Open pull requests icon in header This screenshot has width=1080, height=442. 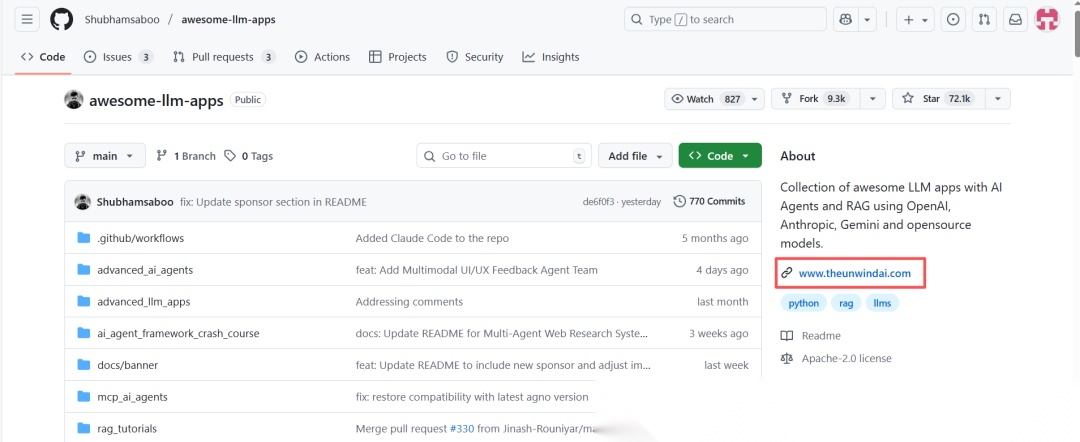(x=984, y=20)
